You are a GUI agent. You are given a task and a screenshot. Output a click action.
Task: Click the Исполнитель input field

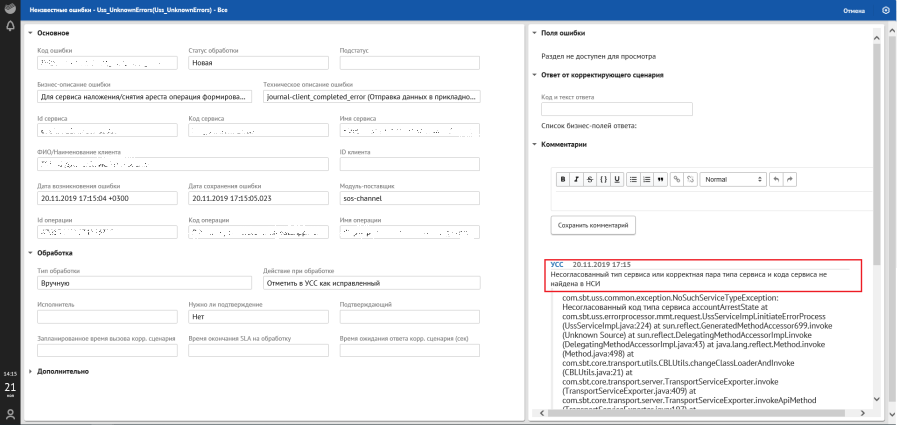tap(106, 317)
